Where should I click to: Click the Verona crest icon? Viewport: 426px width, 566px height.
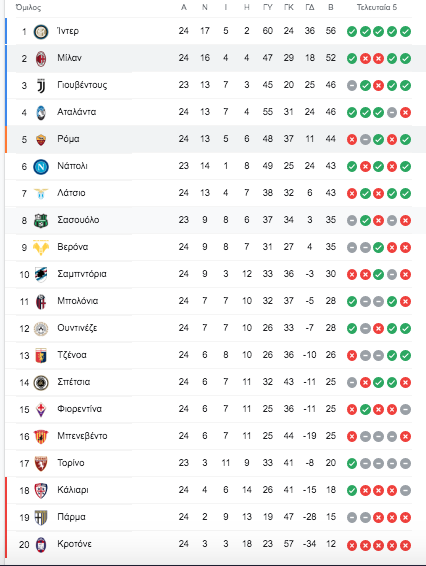41,248
